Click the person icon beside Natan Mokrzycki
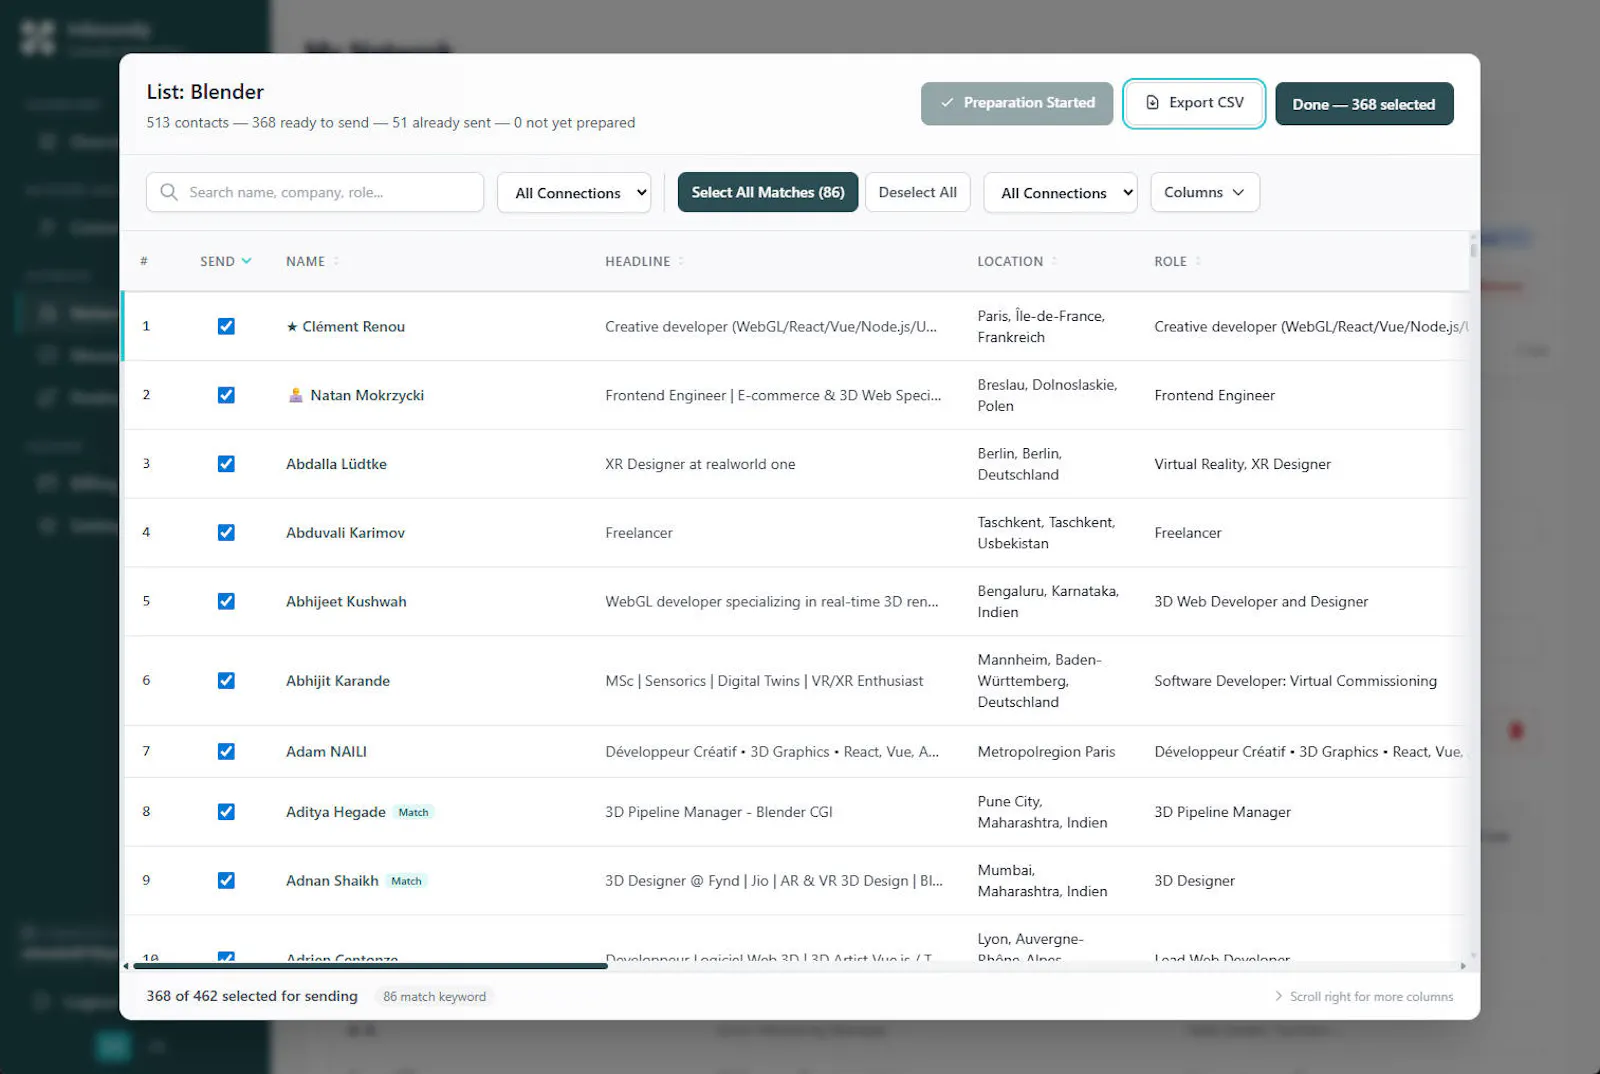The height and width of the screenshot is (1074, 1600). click(x=295, y=395)
